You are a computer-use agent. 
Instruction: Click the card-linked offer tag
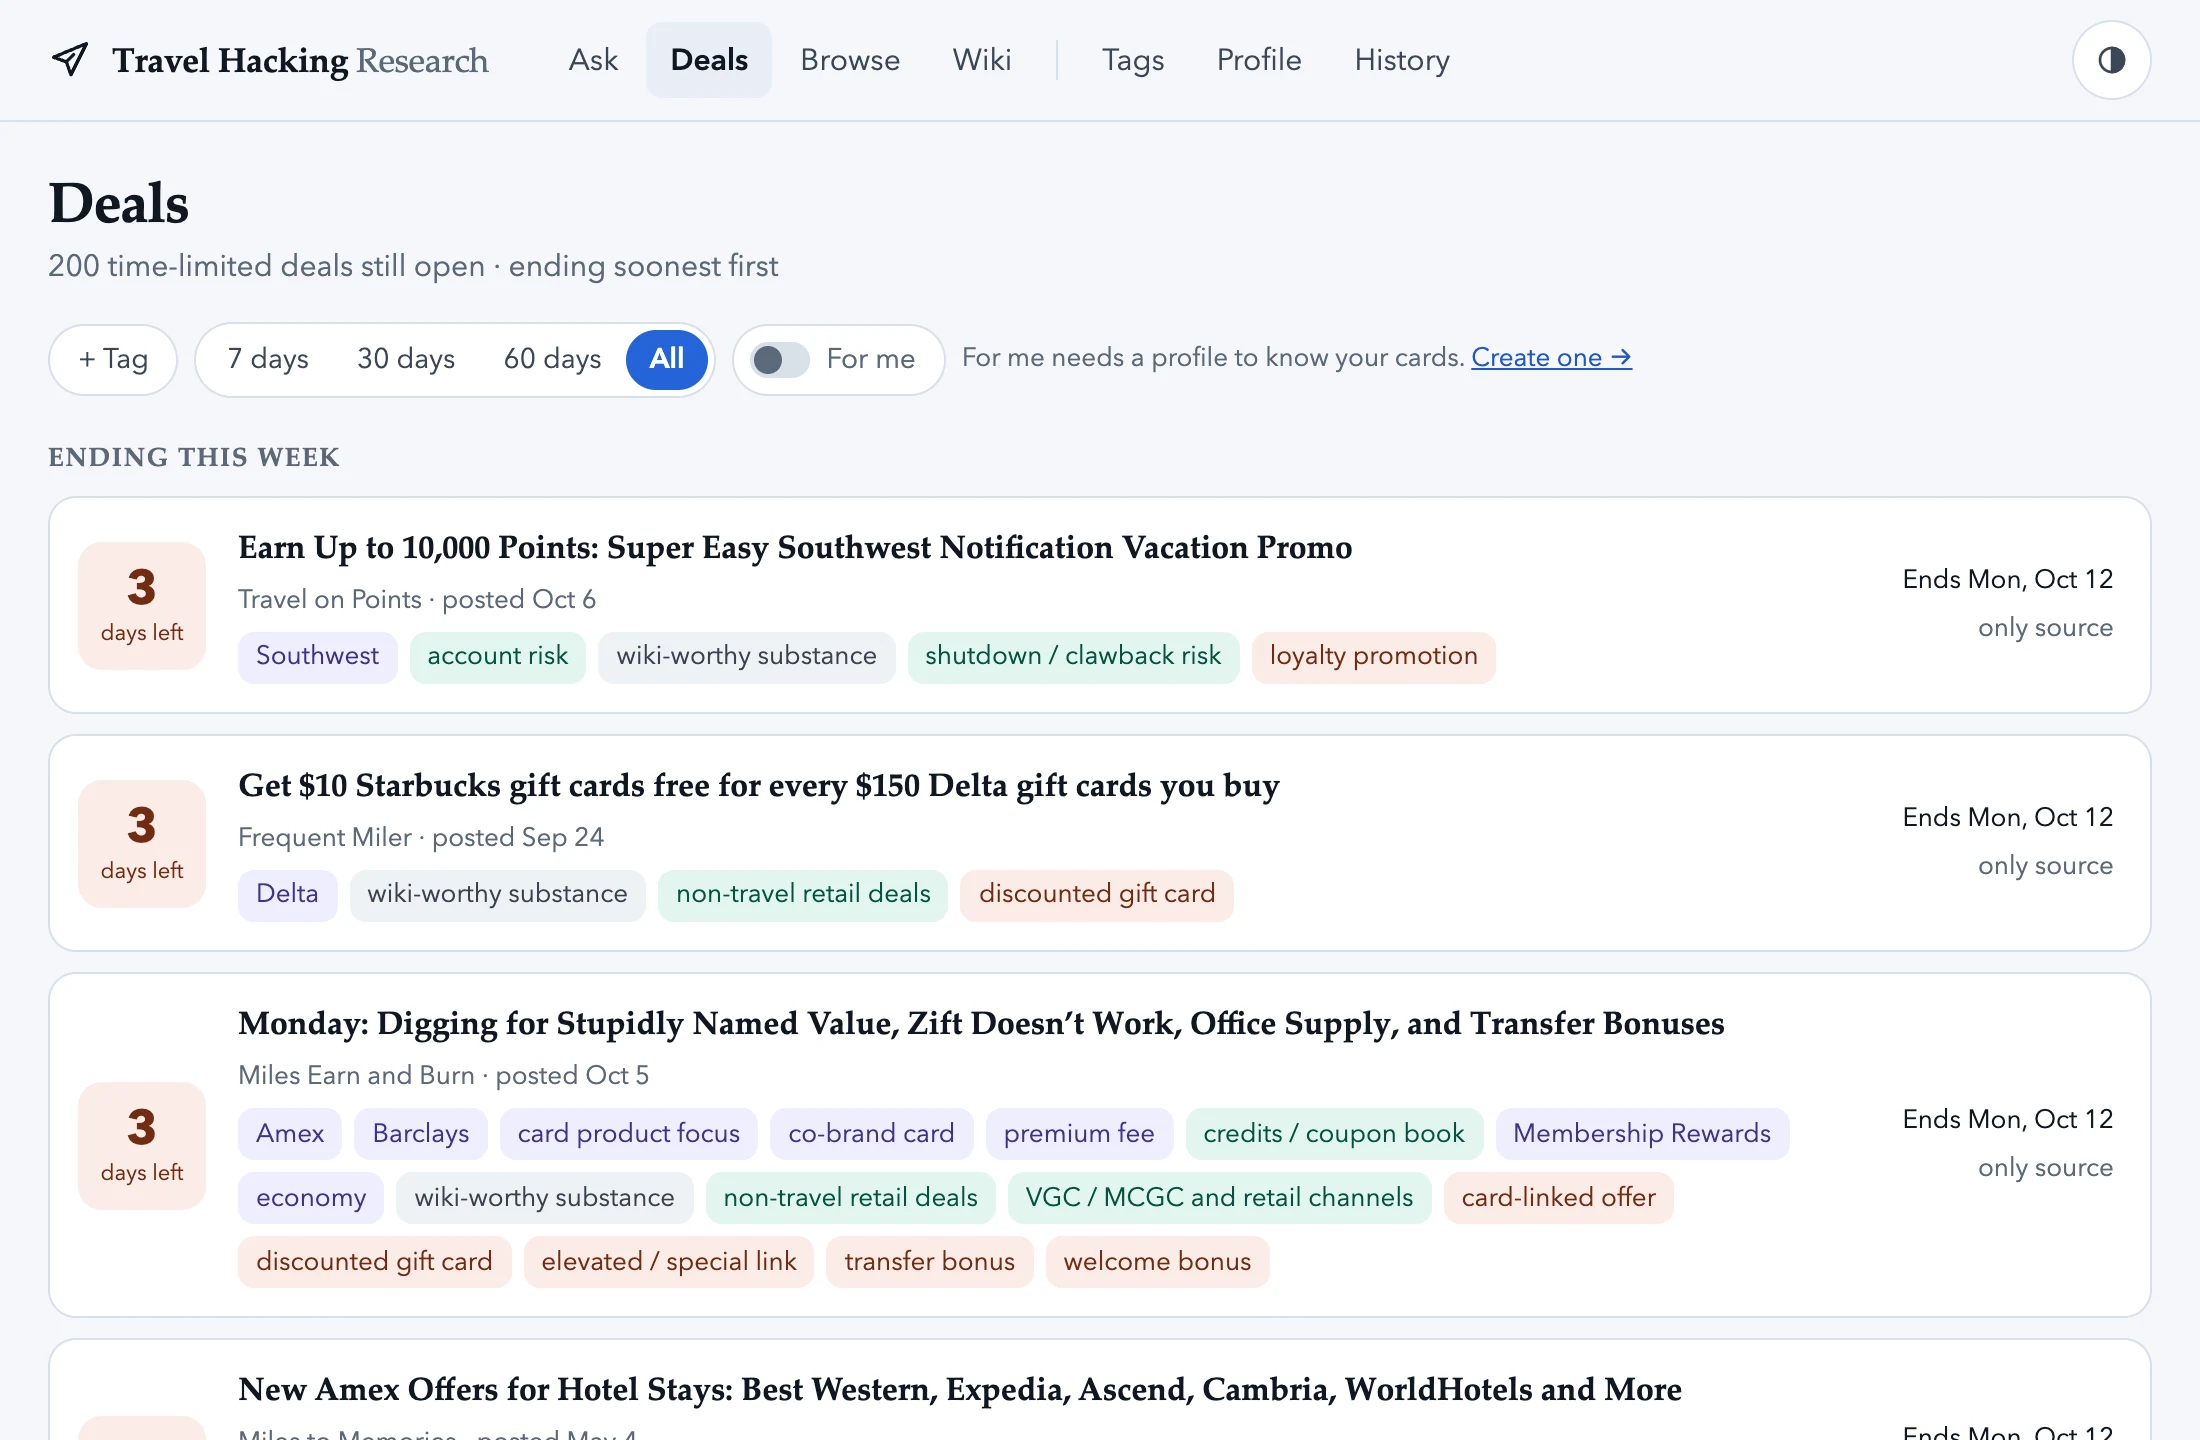pyautogui.click(x=1559, y=1198)
